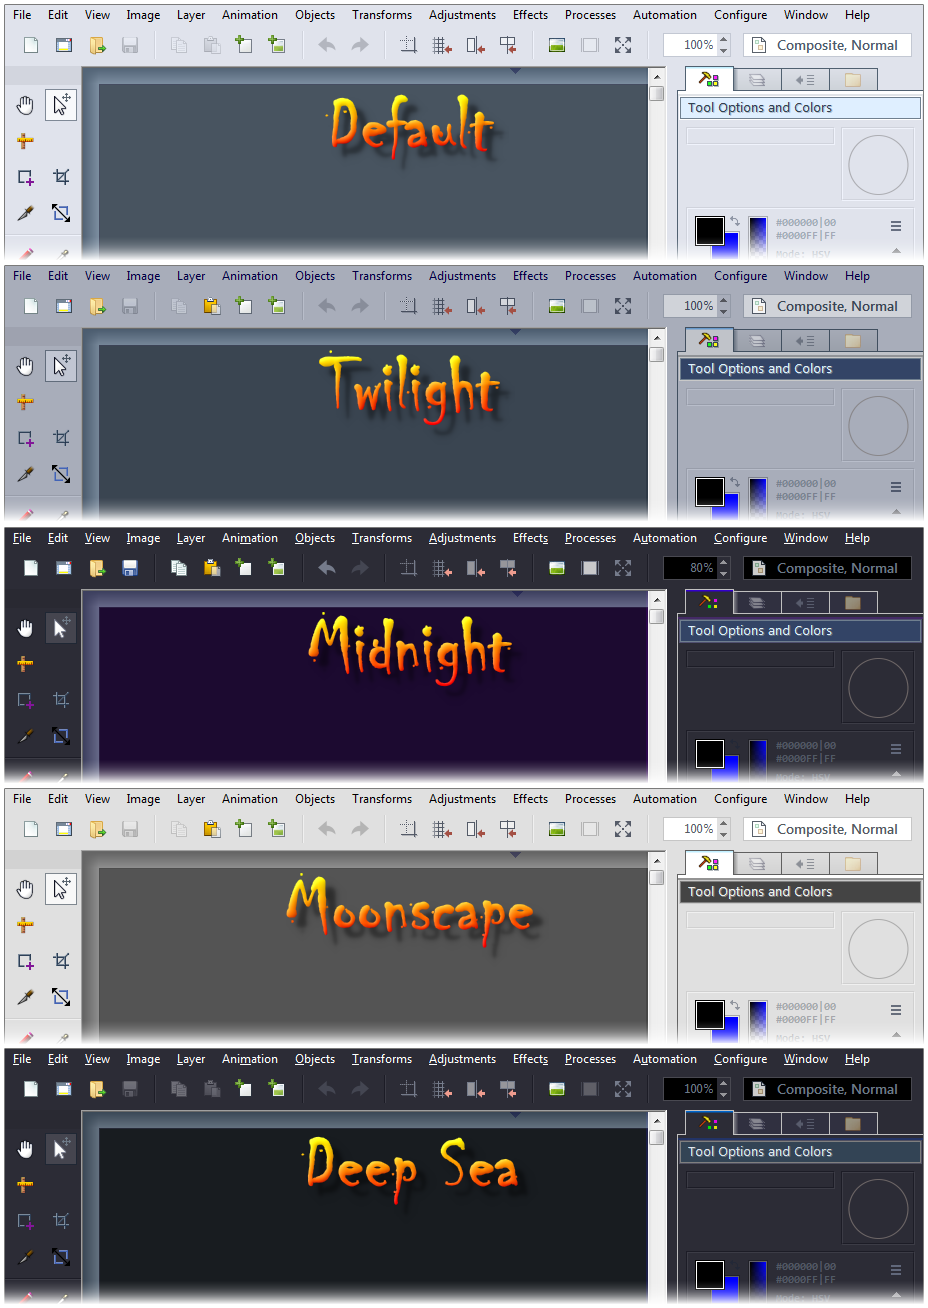The width and height of the screenshot is (928, 1308).
Task: Swap foreground and background colors in the Default window
Action: click(x=735, y=221)
